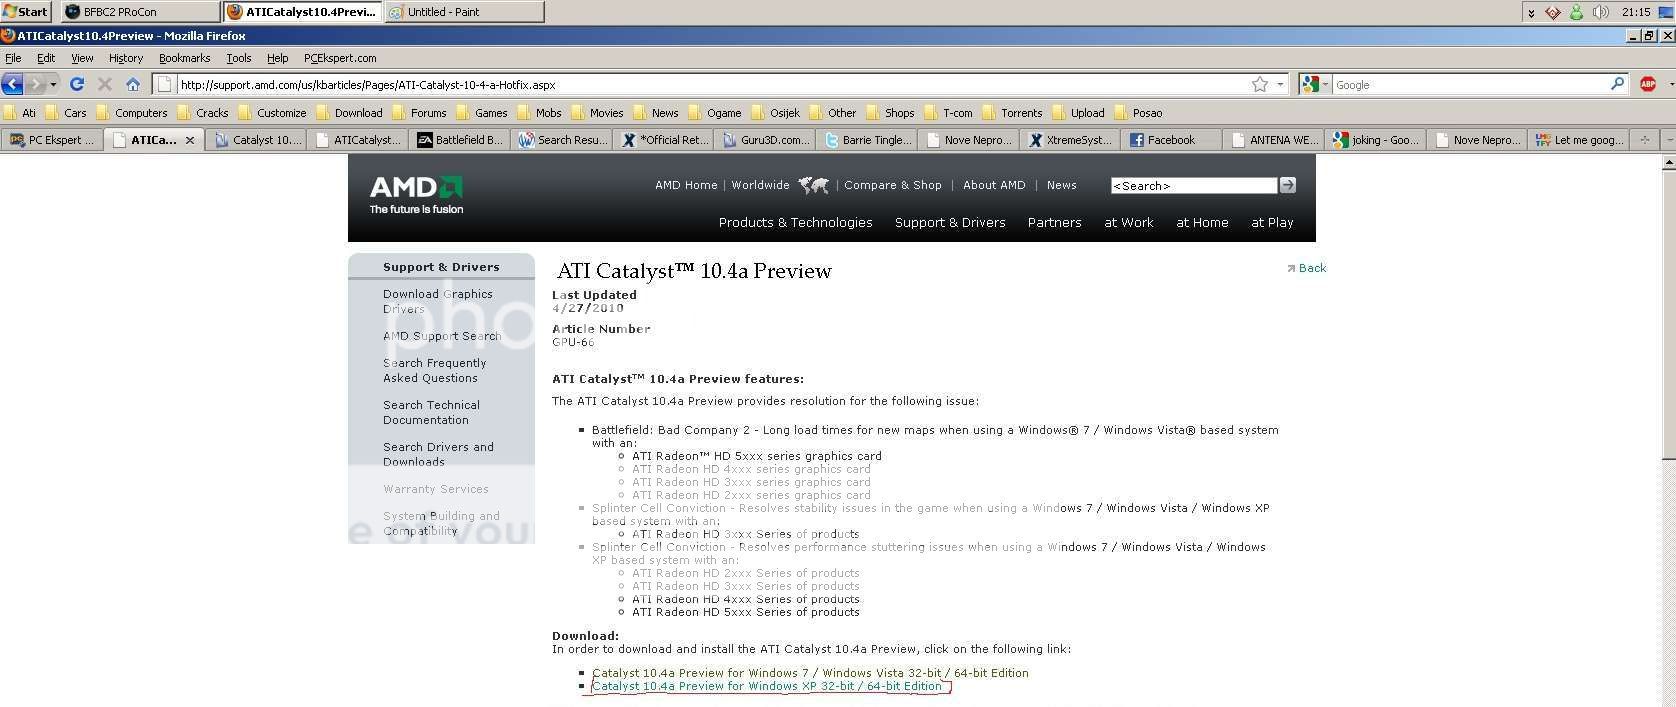This screenshot has height=707, width=1676.
Task: Open the Computers bookmarks folder
Action: pos(132,113)
